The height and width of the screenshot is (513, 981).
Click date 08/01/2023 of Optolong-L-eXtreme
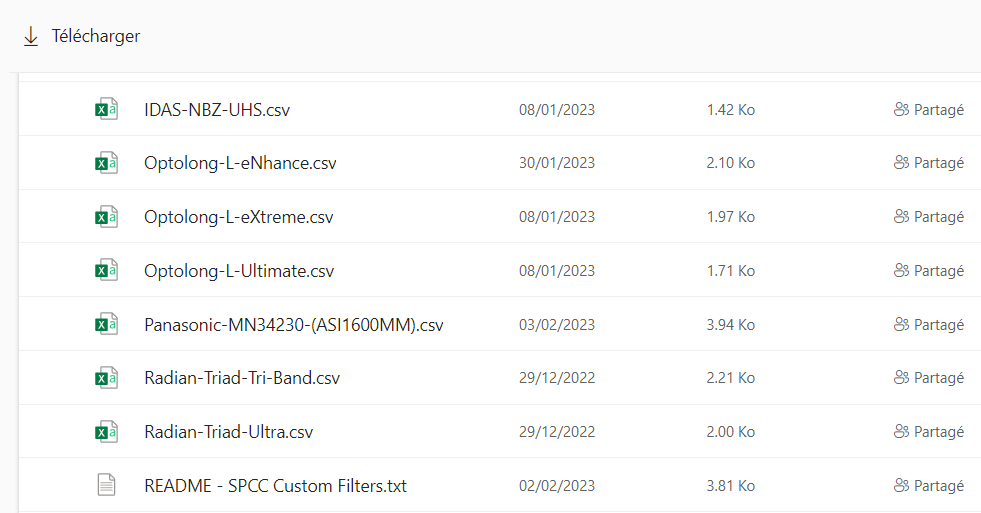click(x=557, y=216)
